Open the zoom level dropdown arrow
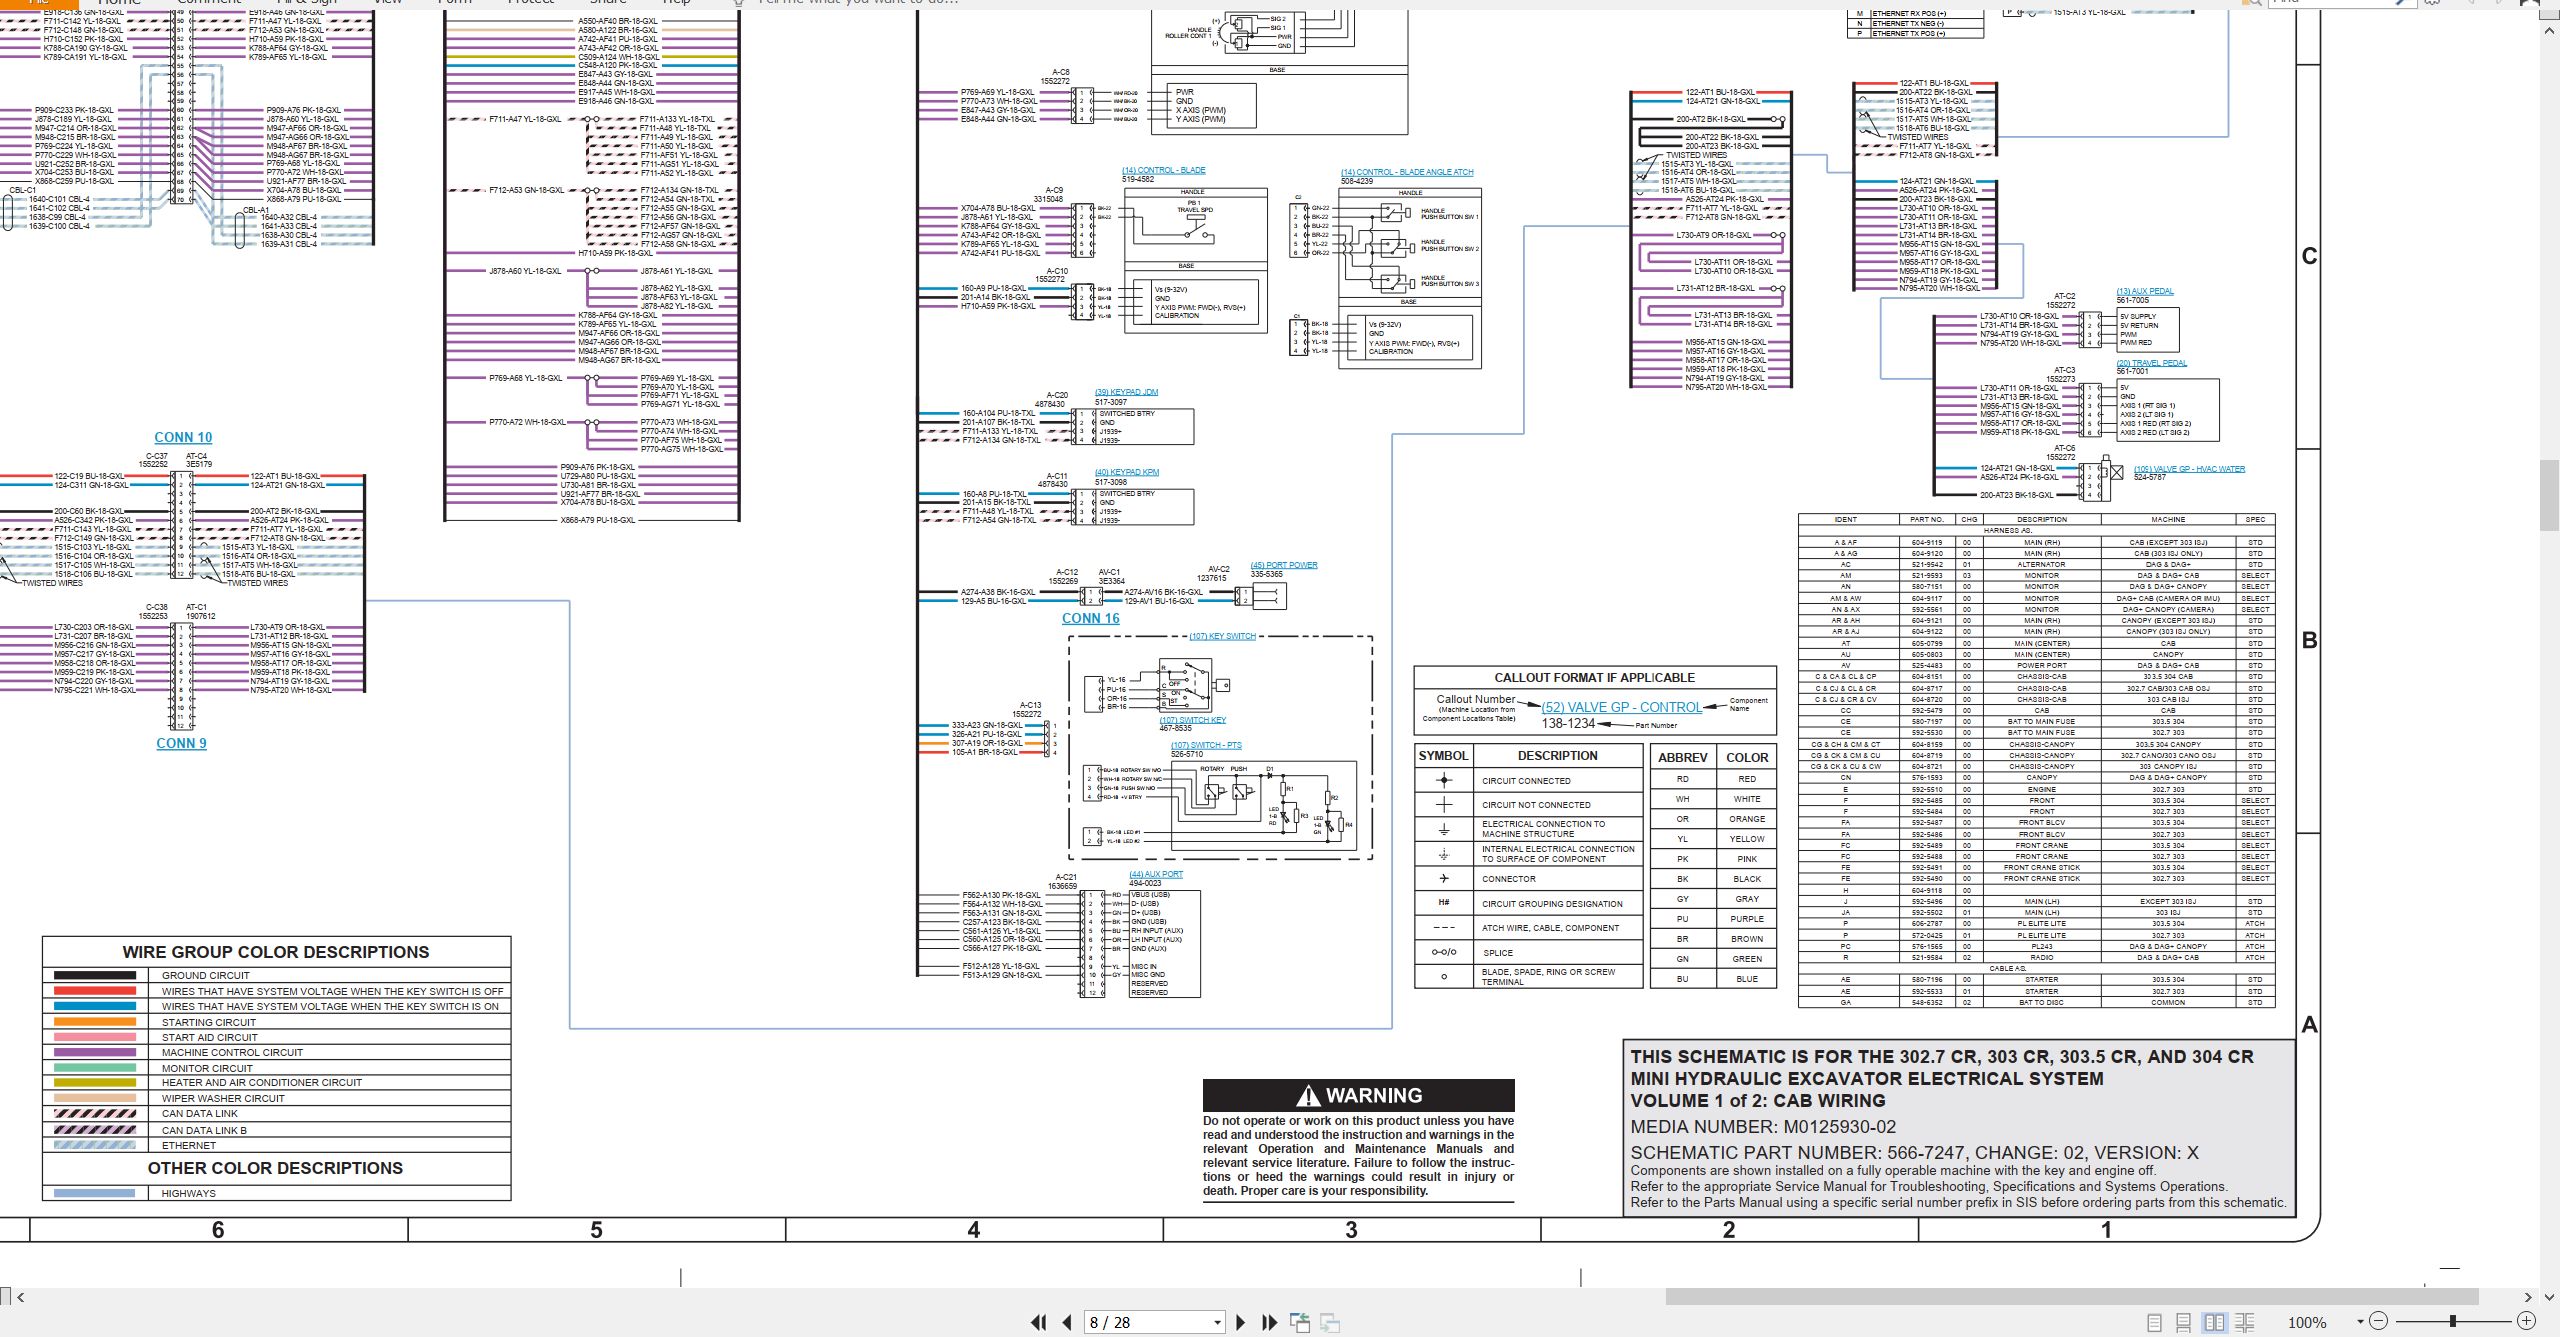The height and width of the screenshot is (1337, 2560). coord(2360,1322)
